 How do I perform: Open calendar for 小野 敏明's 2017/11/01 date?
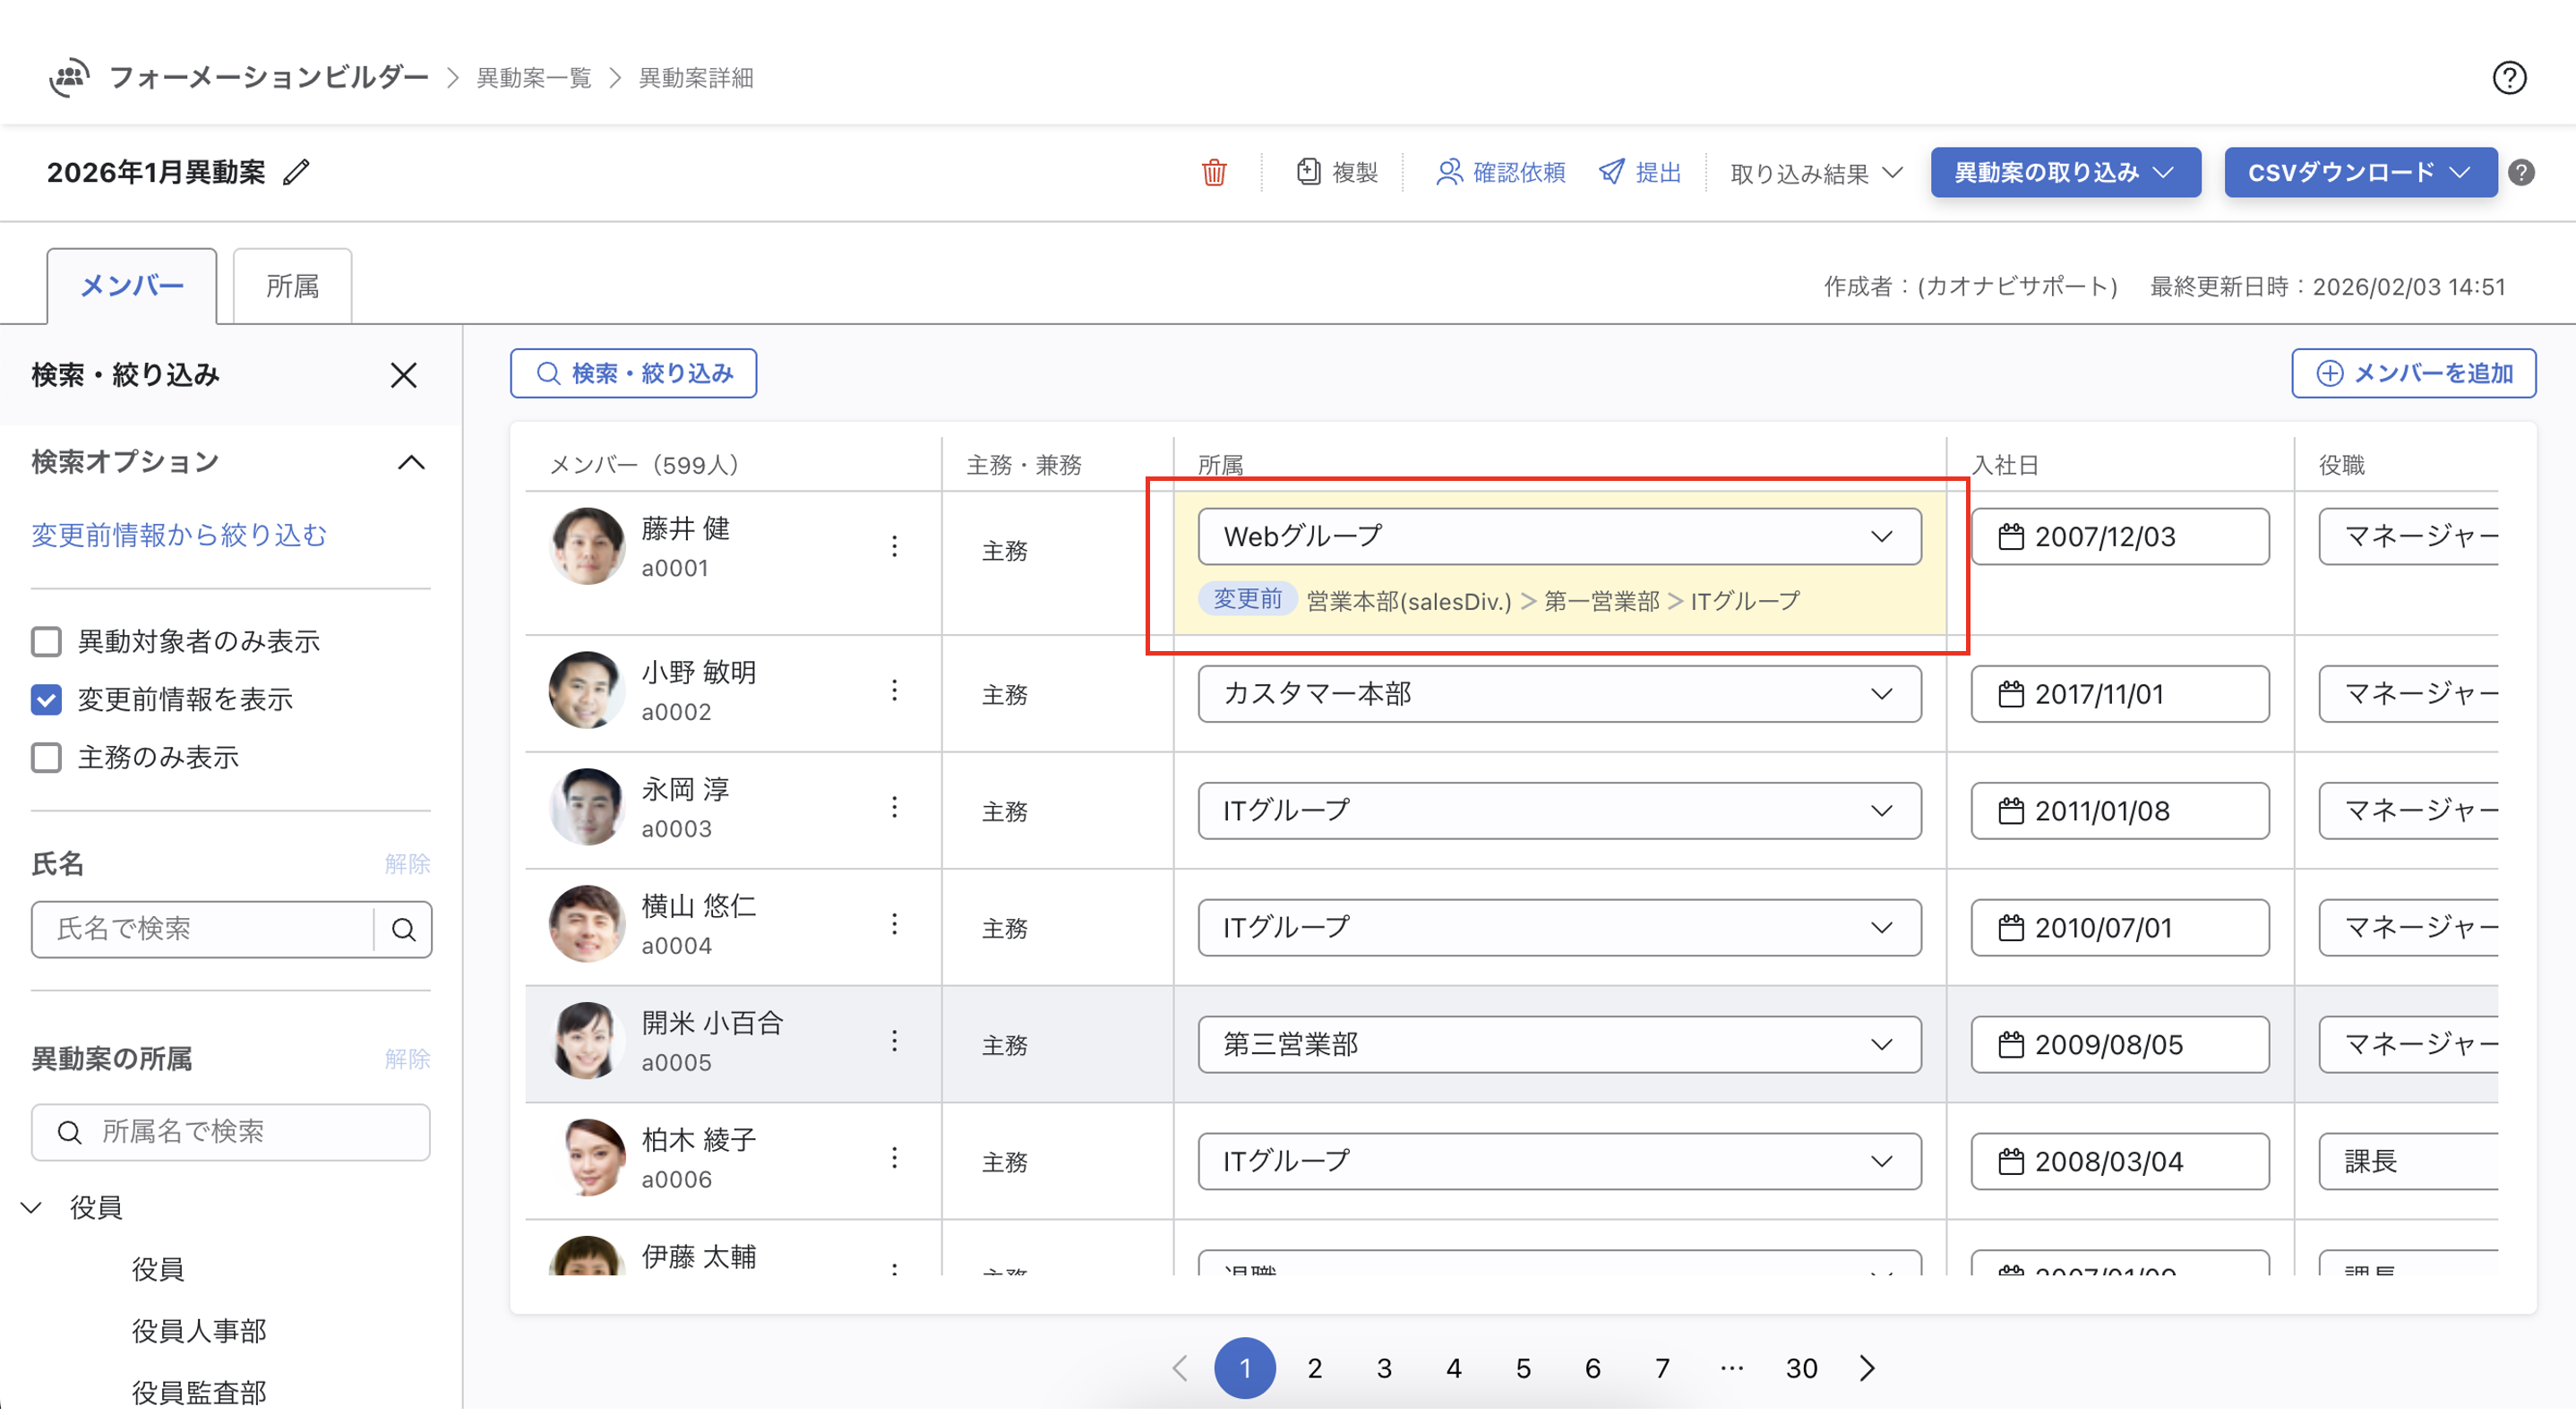point(2010,695)
